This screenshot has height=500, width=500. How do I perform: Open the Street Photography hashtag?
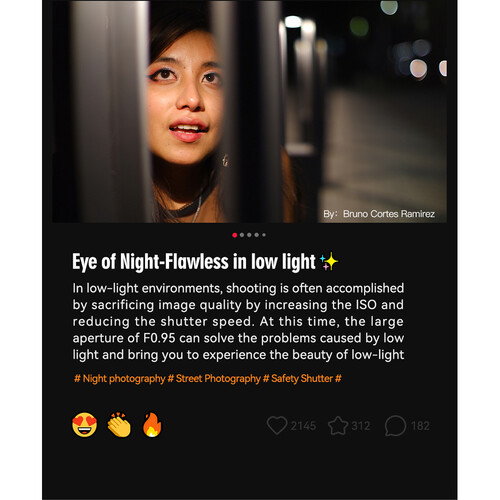click(x=214, y=379)
